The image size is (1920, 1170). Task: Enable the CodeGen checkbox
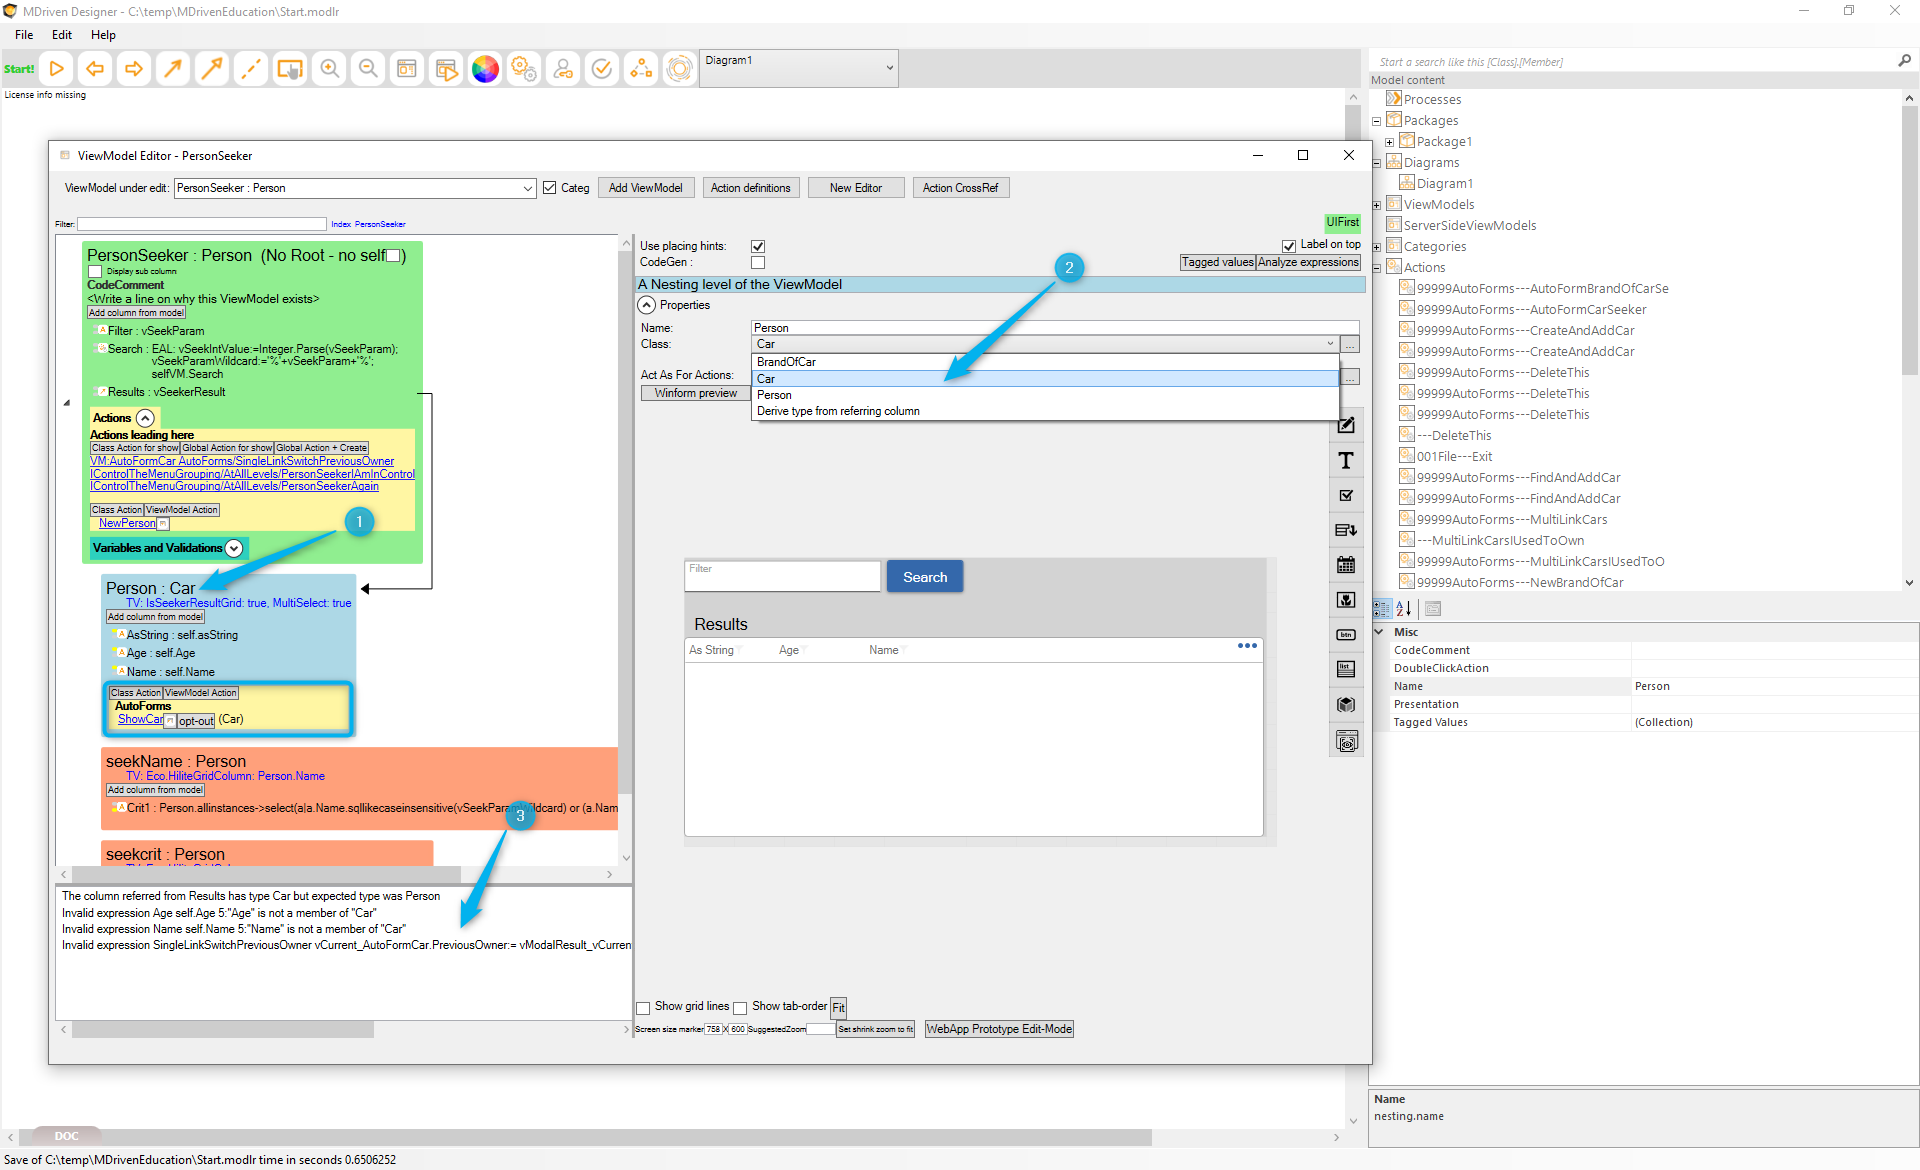(758, 262)
